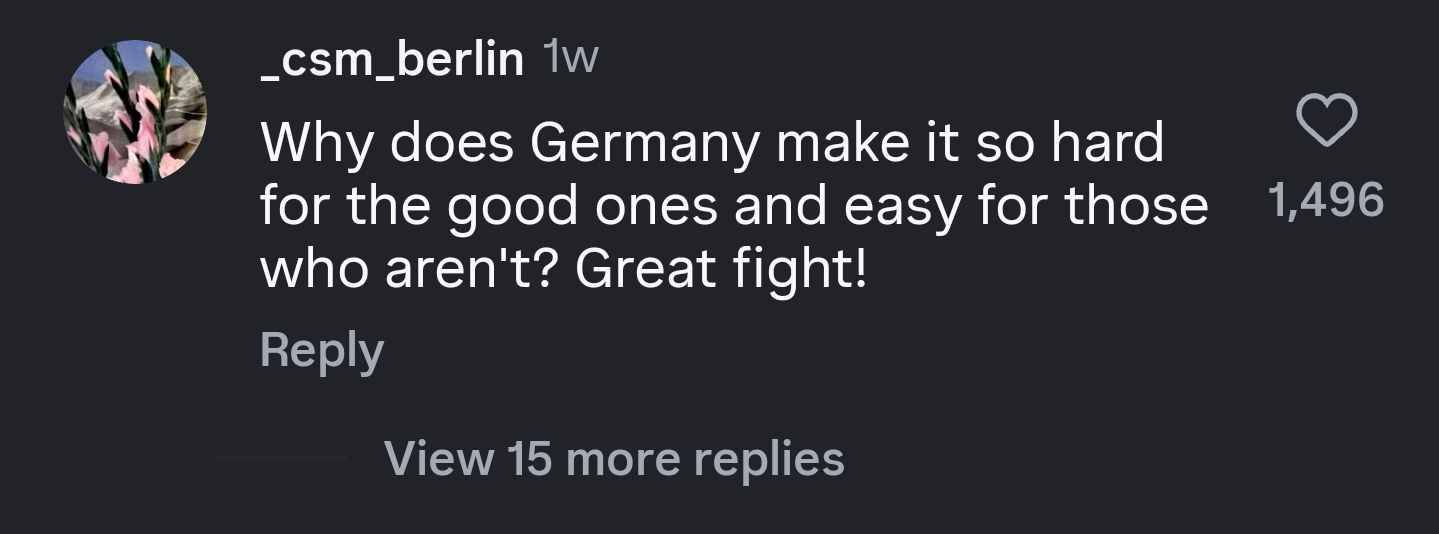Image resolution: width=1439 pixels, height=534 pixels.
Task: Click the 1w timestamp
Action: click(569, 60)
